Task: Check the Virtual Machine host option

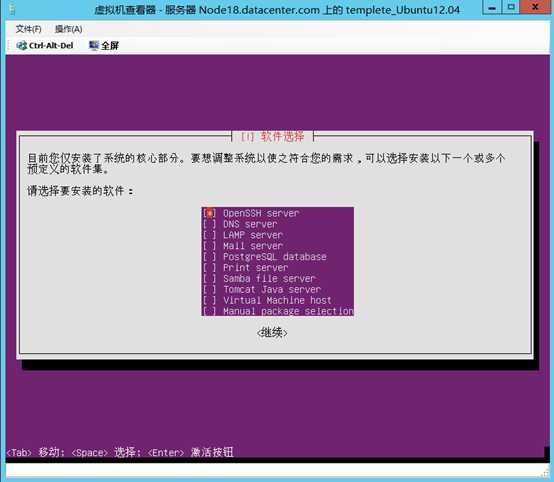Action: 210,300
